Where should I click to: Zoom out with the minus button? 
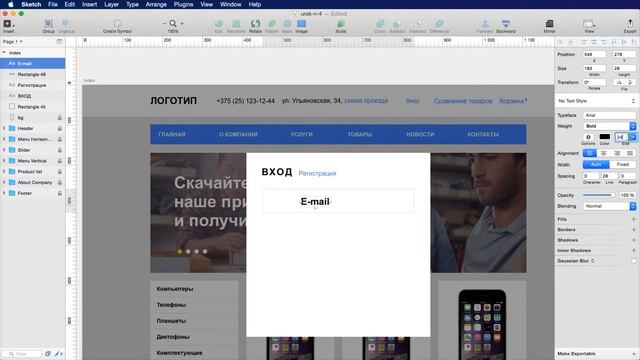click(x=164, y=24)
